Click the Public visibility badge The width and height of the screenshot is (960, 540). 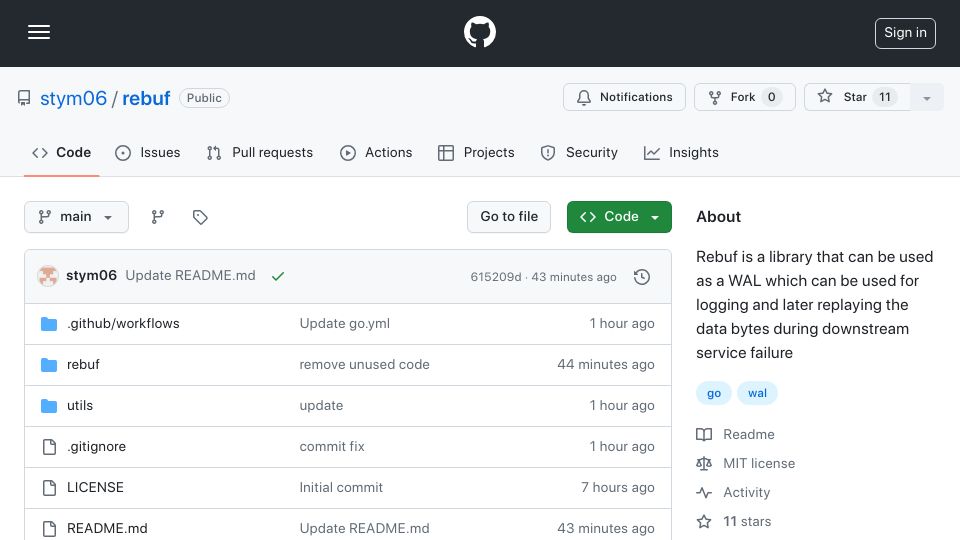click(x=204, y=98)
